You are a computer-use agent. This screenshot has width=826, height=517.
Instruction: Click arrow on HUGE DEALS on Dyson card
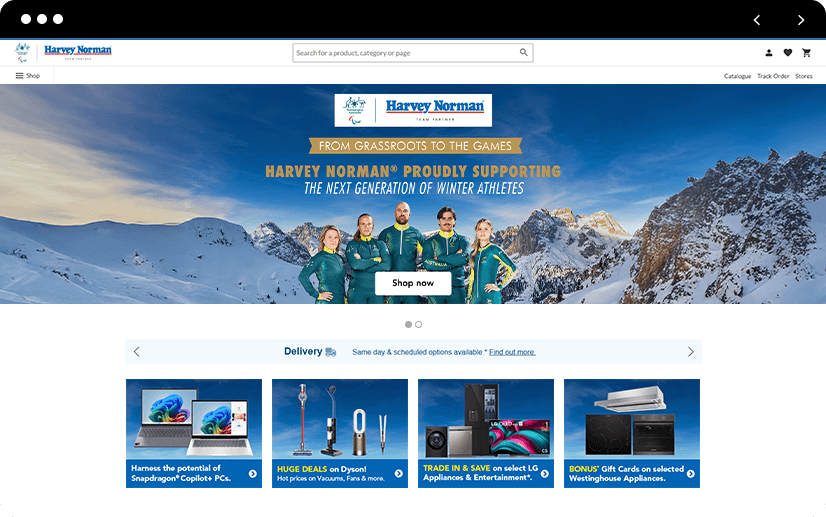pyautogui.click(x=399, y=474)
